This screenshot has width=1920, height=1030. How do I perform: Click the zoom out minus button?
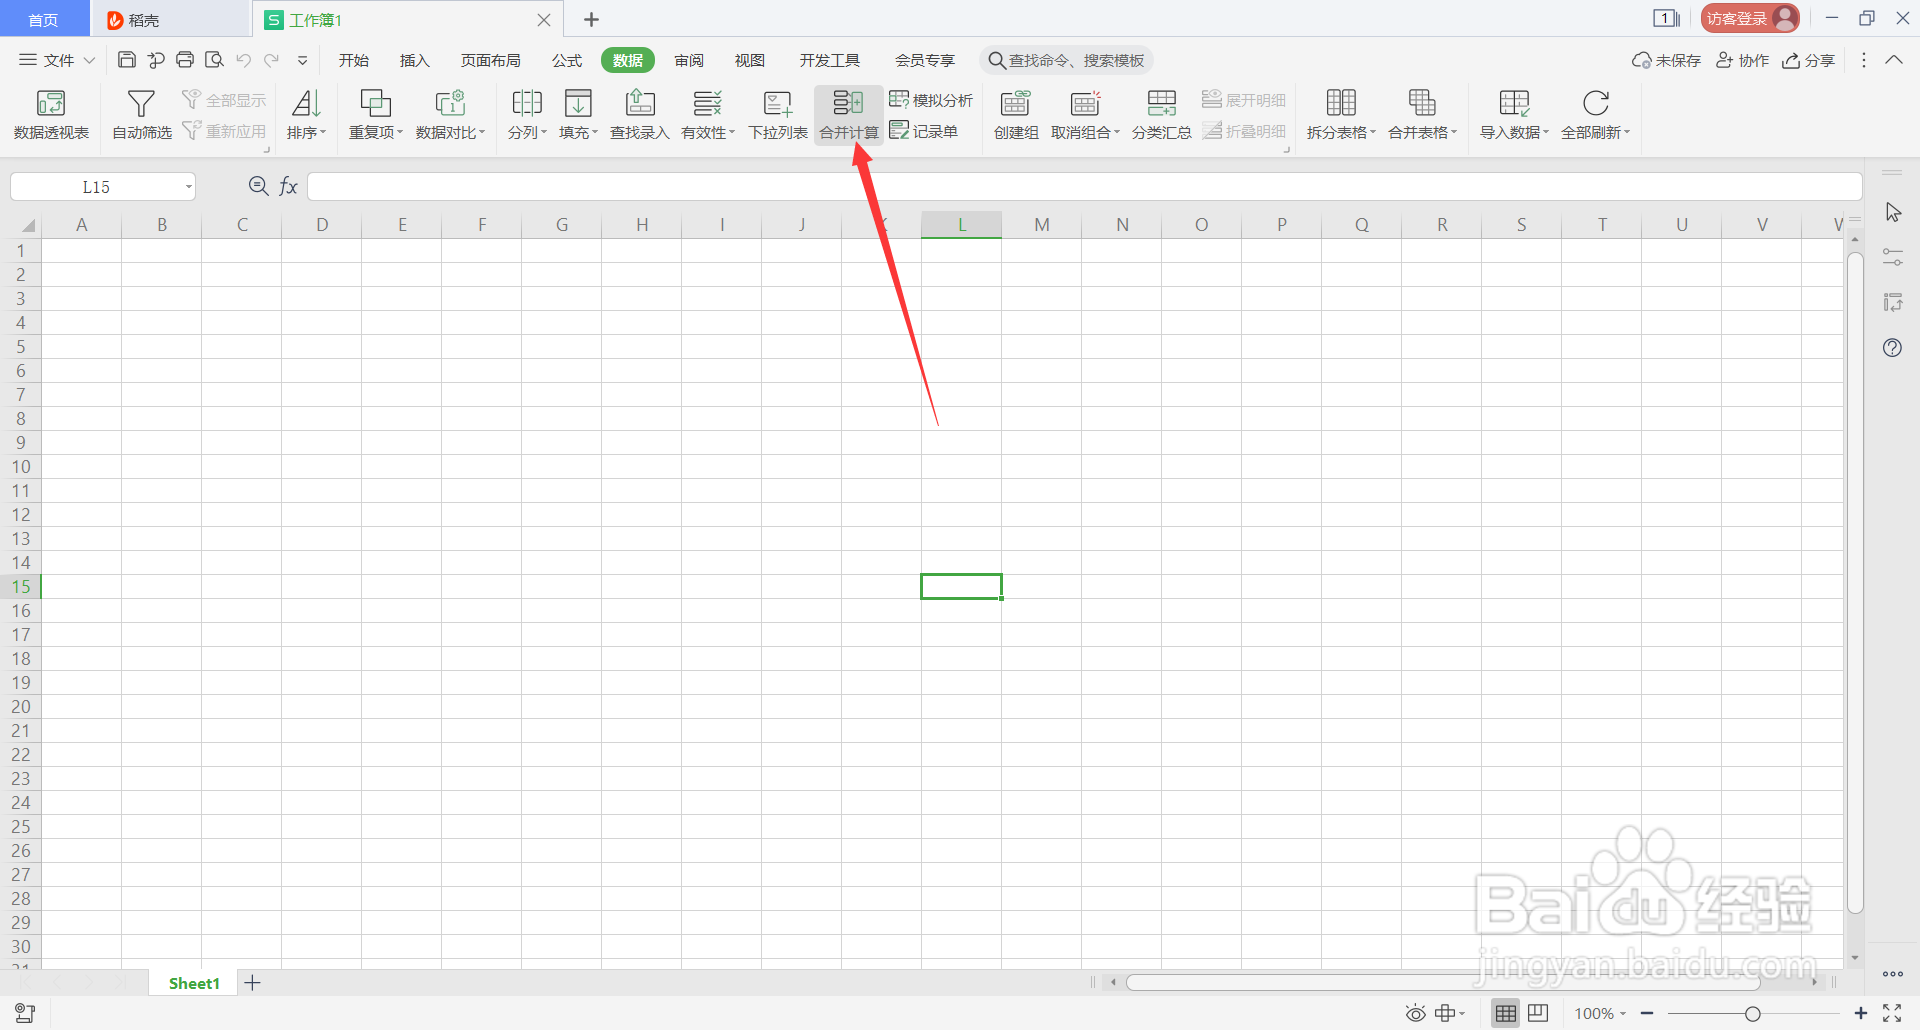[x=1647, y=1013]
